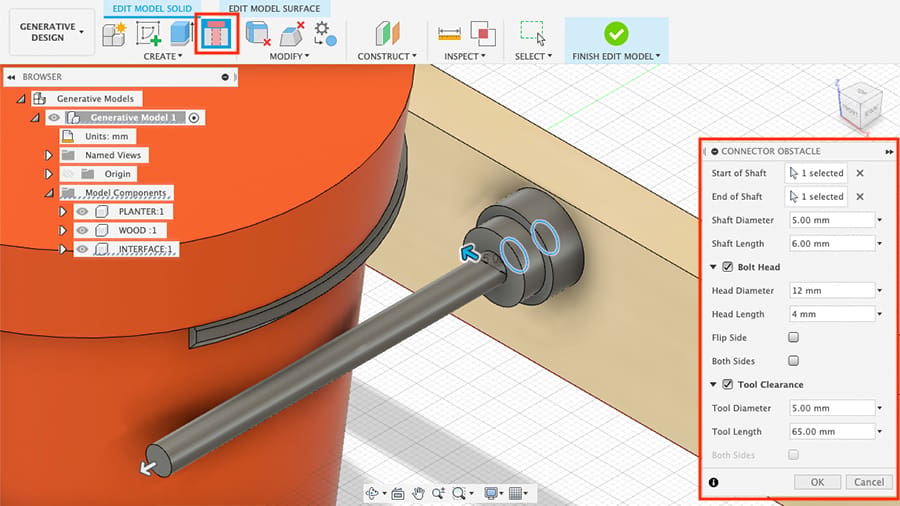Click the New Component icon in the toolbar
The height and width of the screenshot is (506, 900).
tap(114, 34)
